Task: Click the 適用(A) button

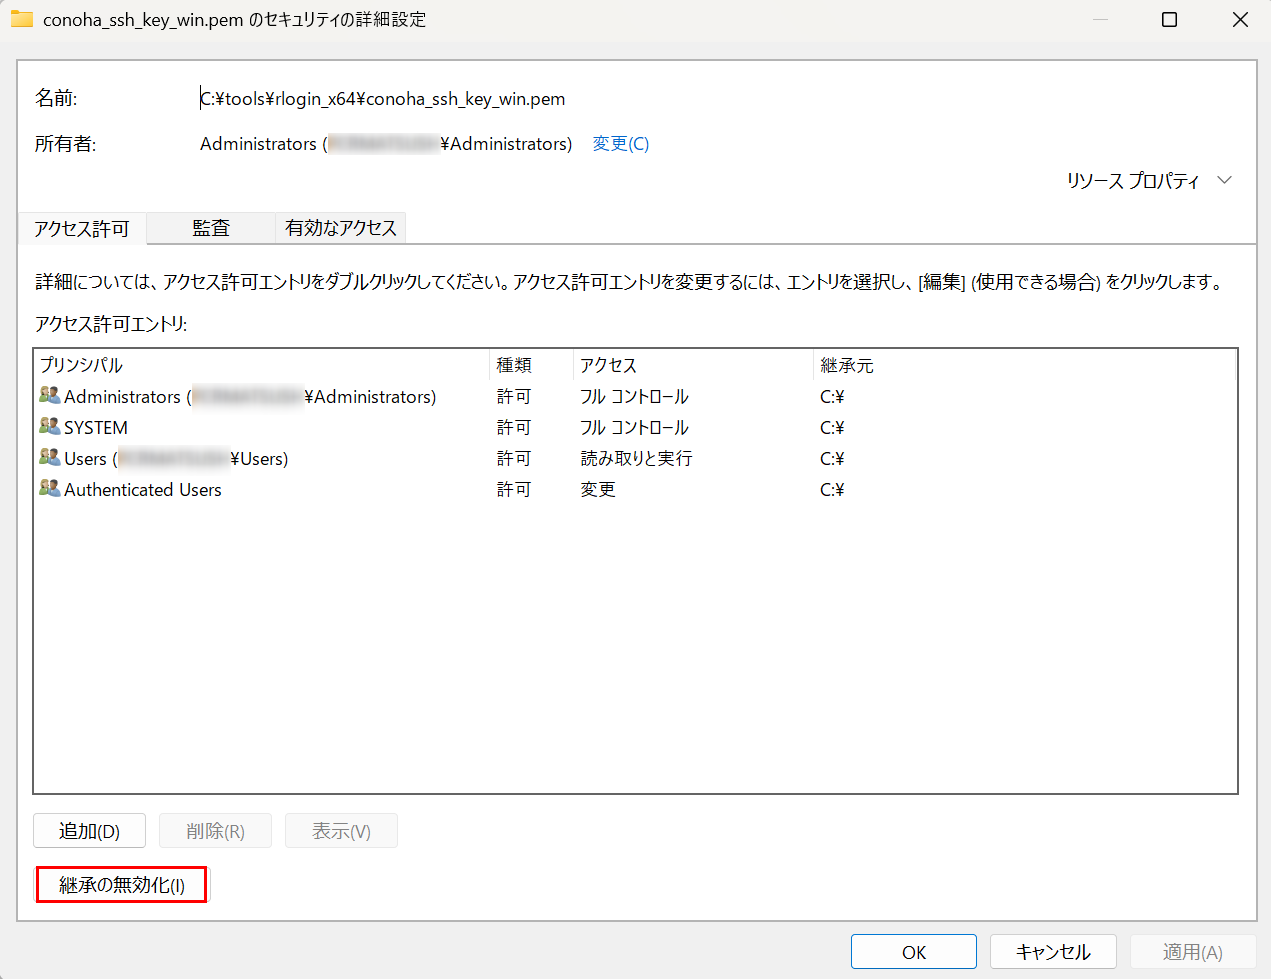Action: (x=1193, y=951)
